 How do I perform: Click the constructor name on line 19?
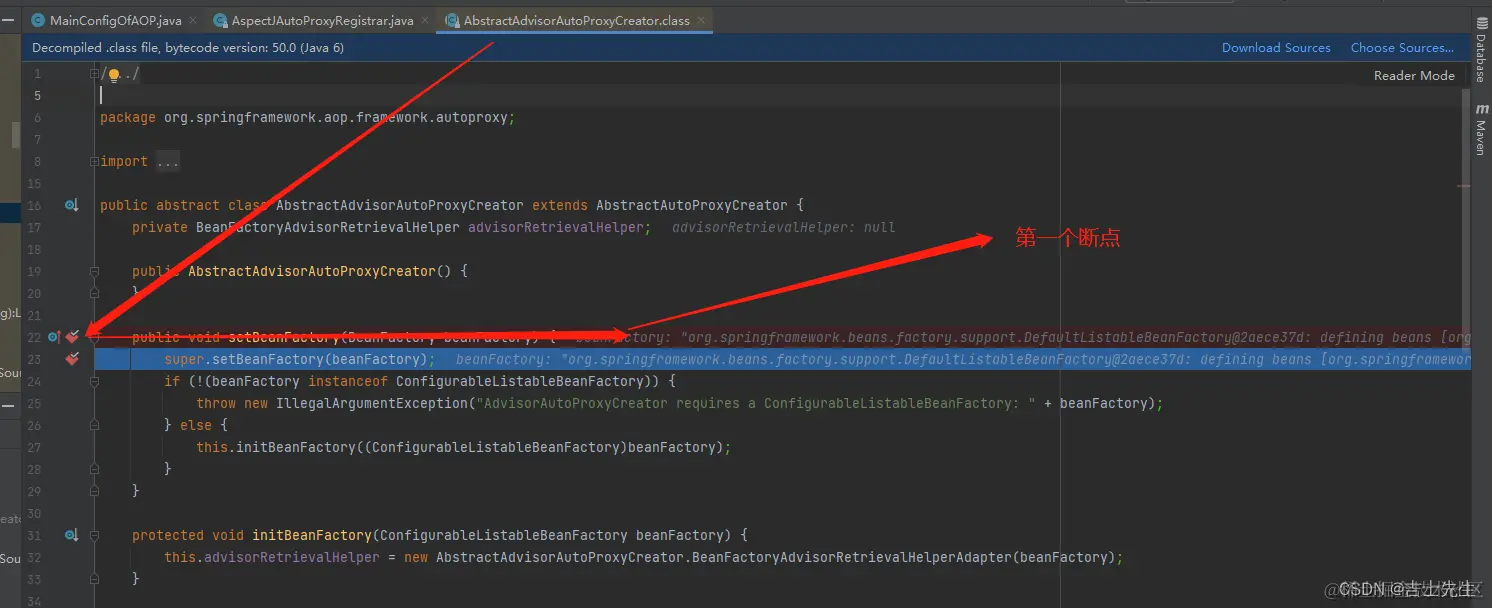(312, 271)
